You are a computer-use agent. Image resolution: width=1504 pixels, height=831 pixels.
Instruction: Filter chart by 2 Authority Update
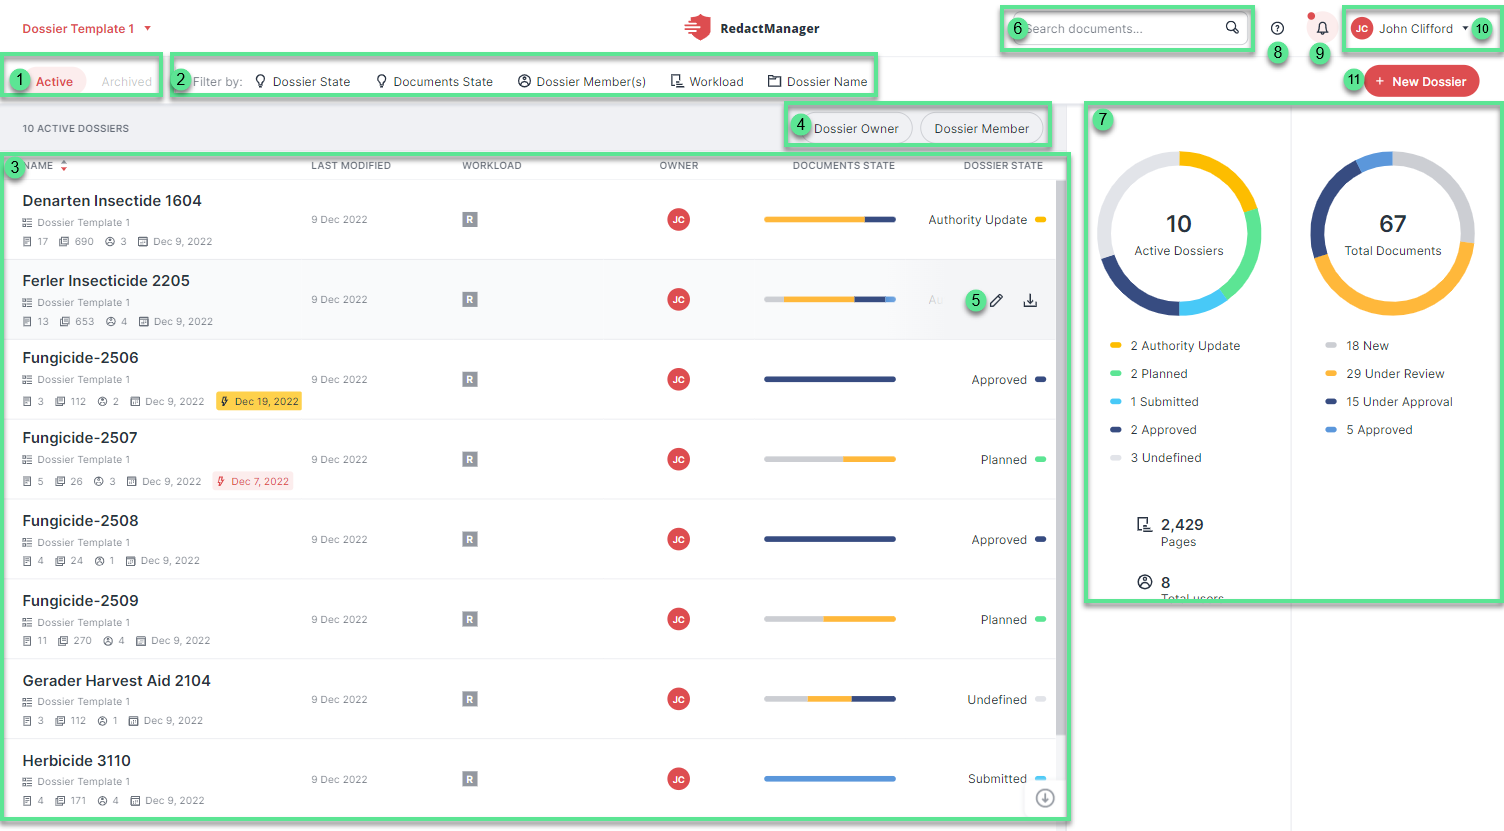1176,346
